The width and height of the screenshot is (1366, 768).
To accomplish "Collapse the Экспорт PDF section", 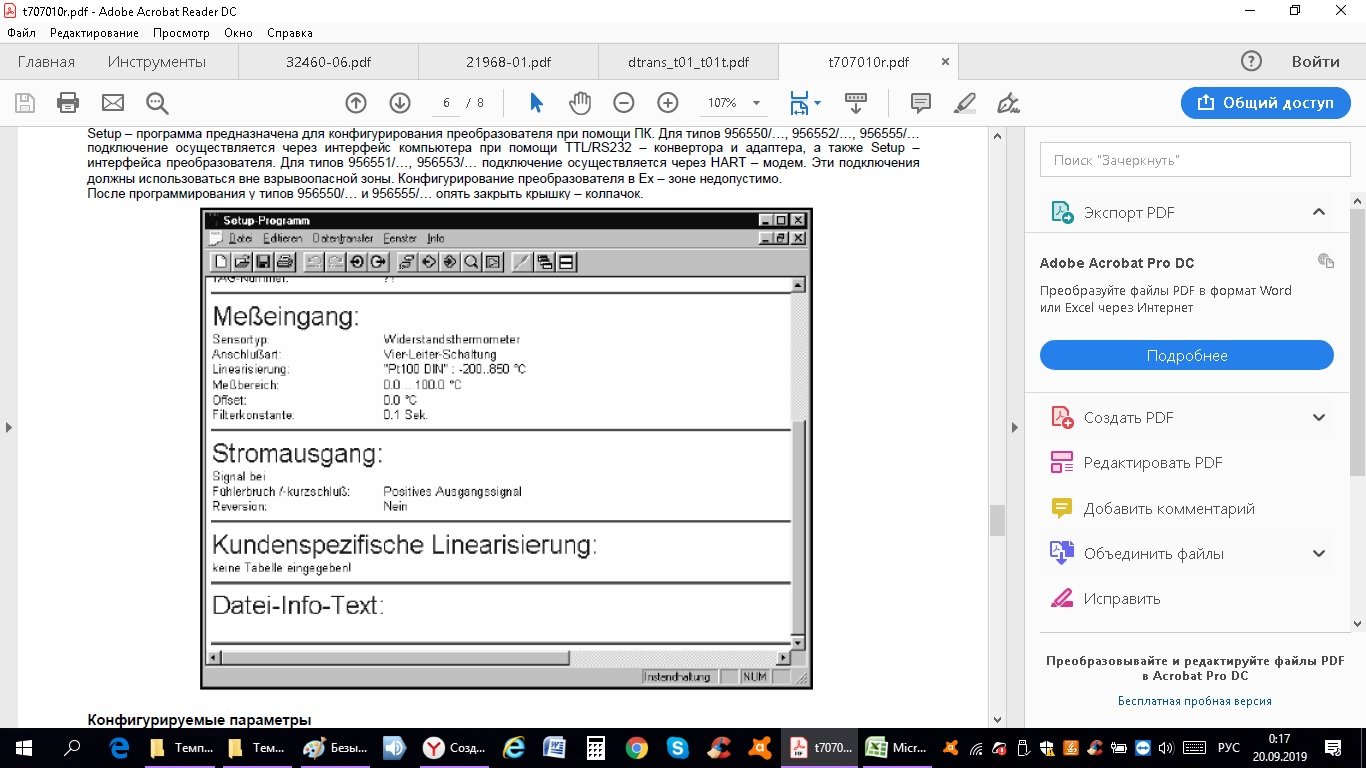I will coord(1318,212).
